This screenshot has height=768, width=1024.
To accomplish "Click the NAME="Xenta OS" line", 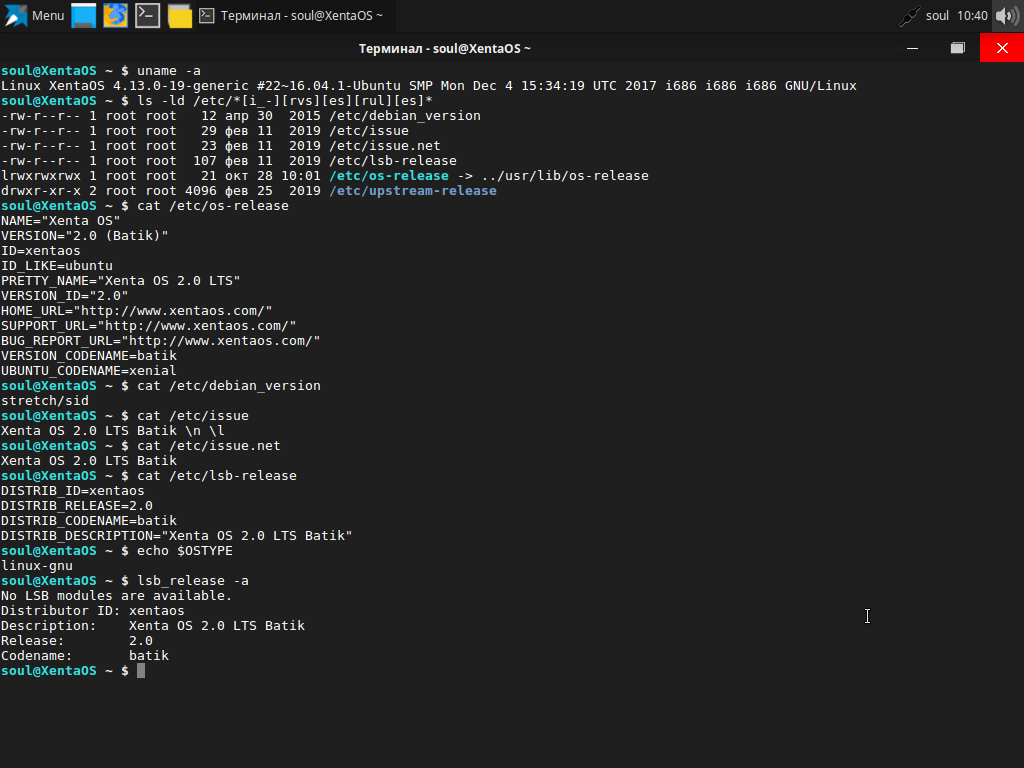I will click(60, 221).
